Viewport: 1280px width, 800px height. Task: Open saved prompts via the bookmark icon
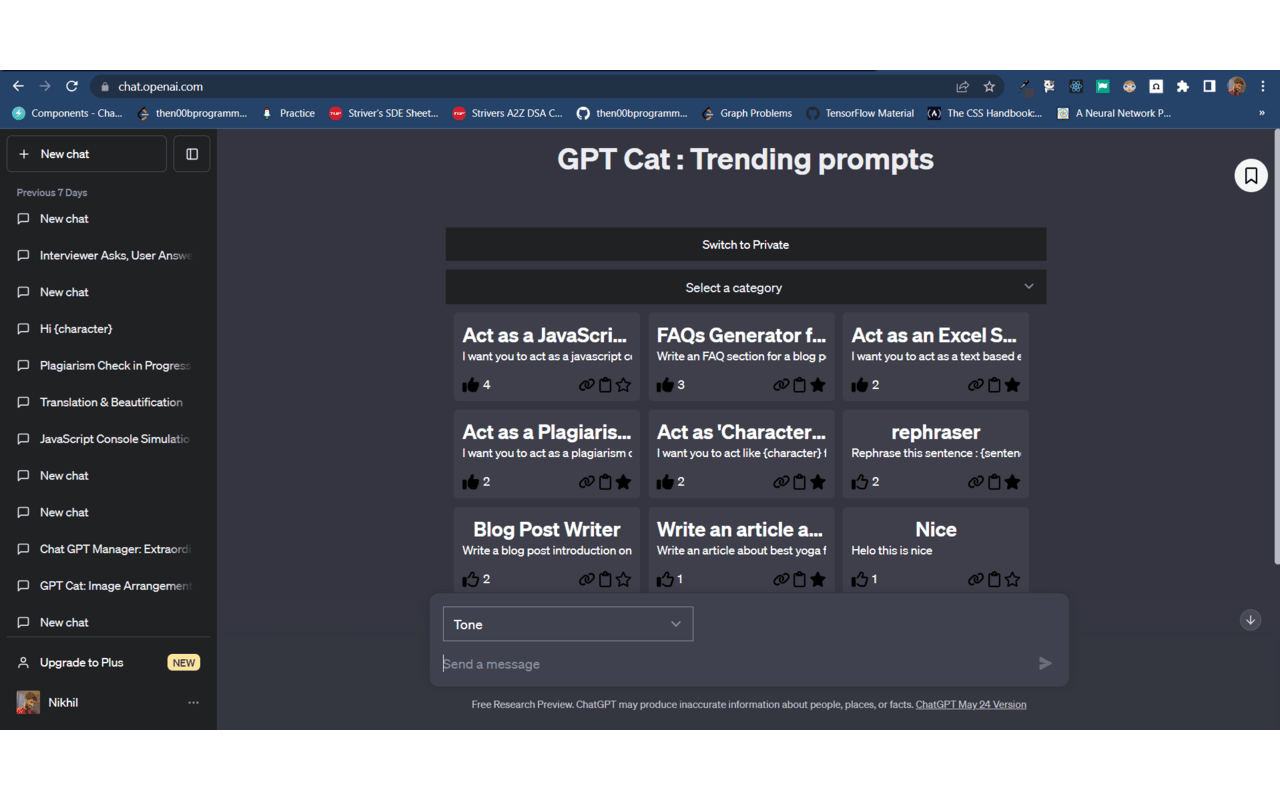point(1251,175)
